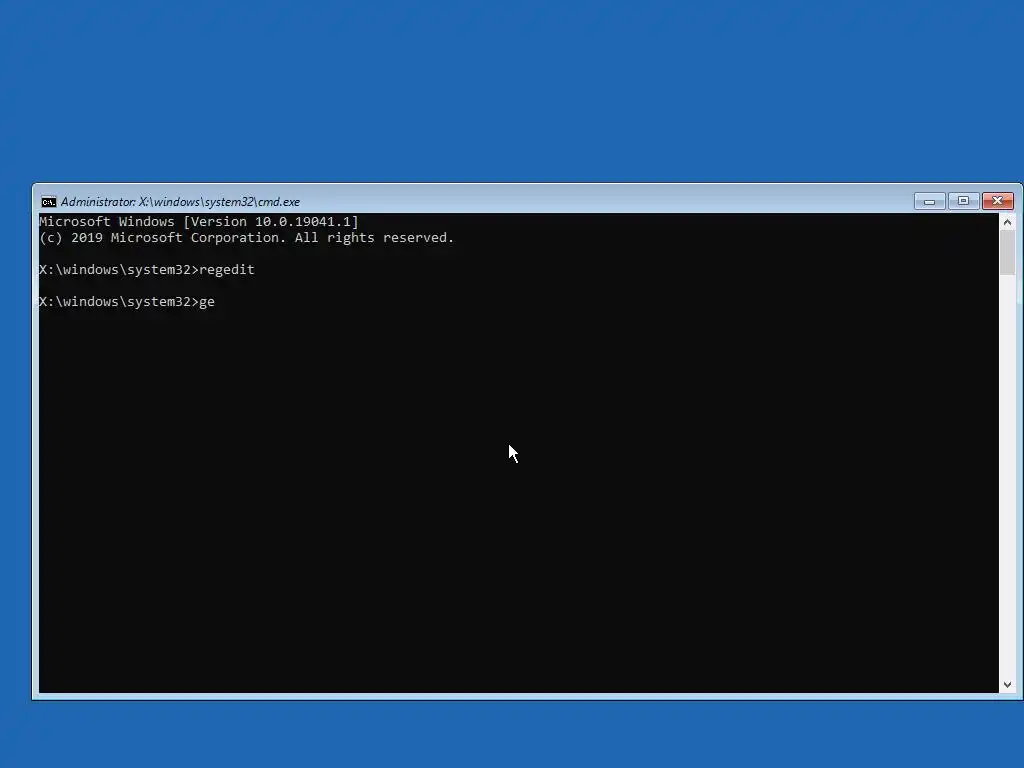Minimize the Administrator cmd.exe window
This screenshot has width=1024, height=768.
click(930, 201)
